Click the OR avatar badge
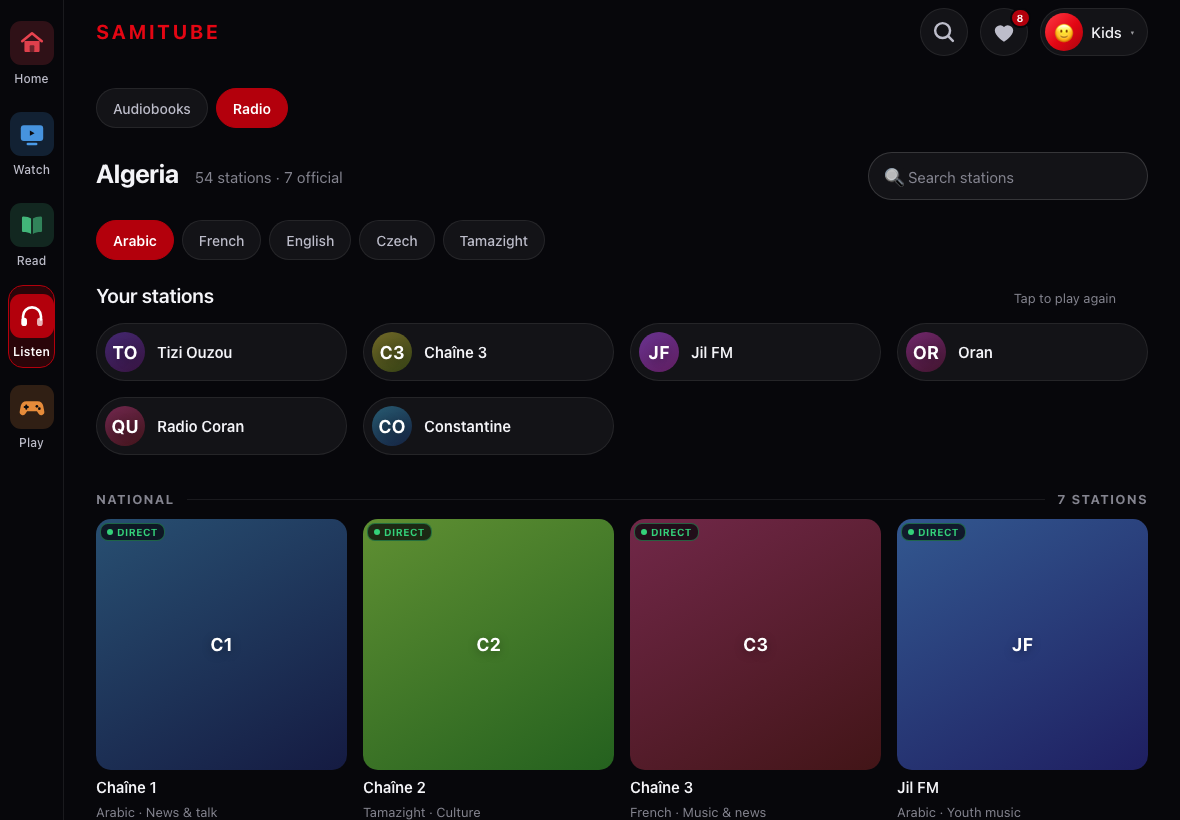1180x820 pixels. point(926,352)
